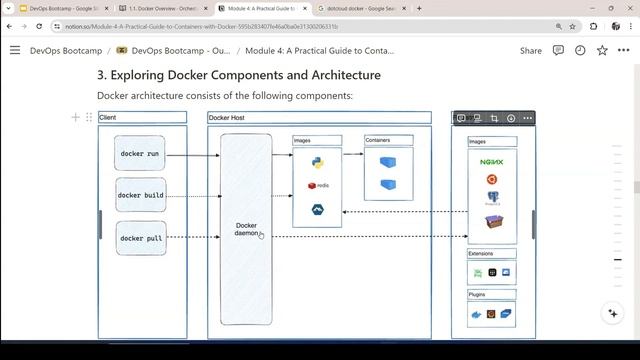
Task: Close the DevOps Bootcamp Google Slides tab
Action: 107,8
